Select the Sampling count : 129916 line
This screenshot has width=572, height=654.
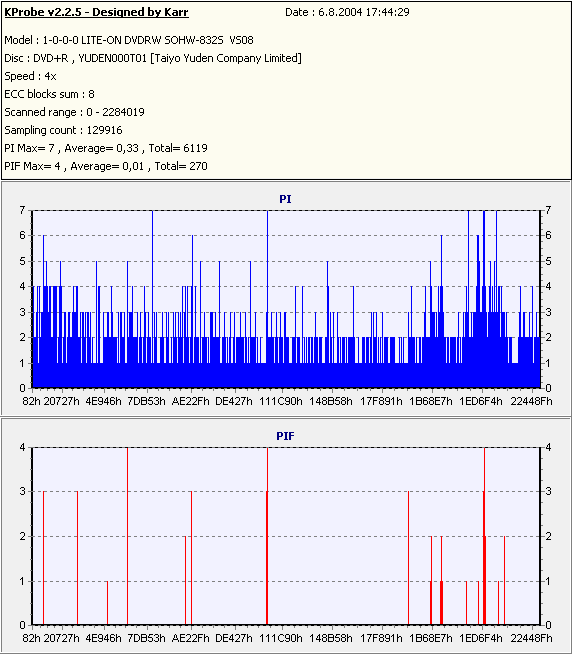coord(63,130)
